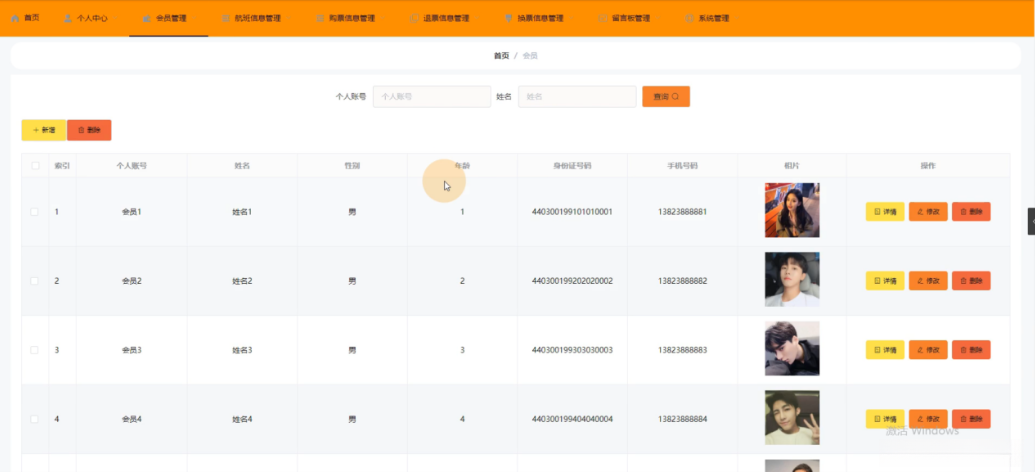Image resolution: width=1035 pixels, height=474 pixels.
Task: Click 删除 for 会员3 row
Action: (x=971, y=350)
